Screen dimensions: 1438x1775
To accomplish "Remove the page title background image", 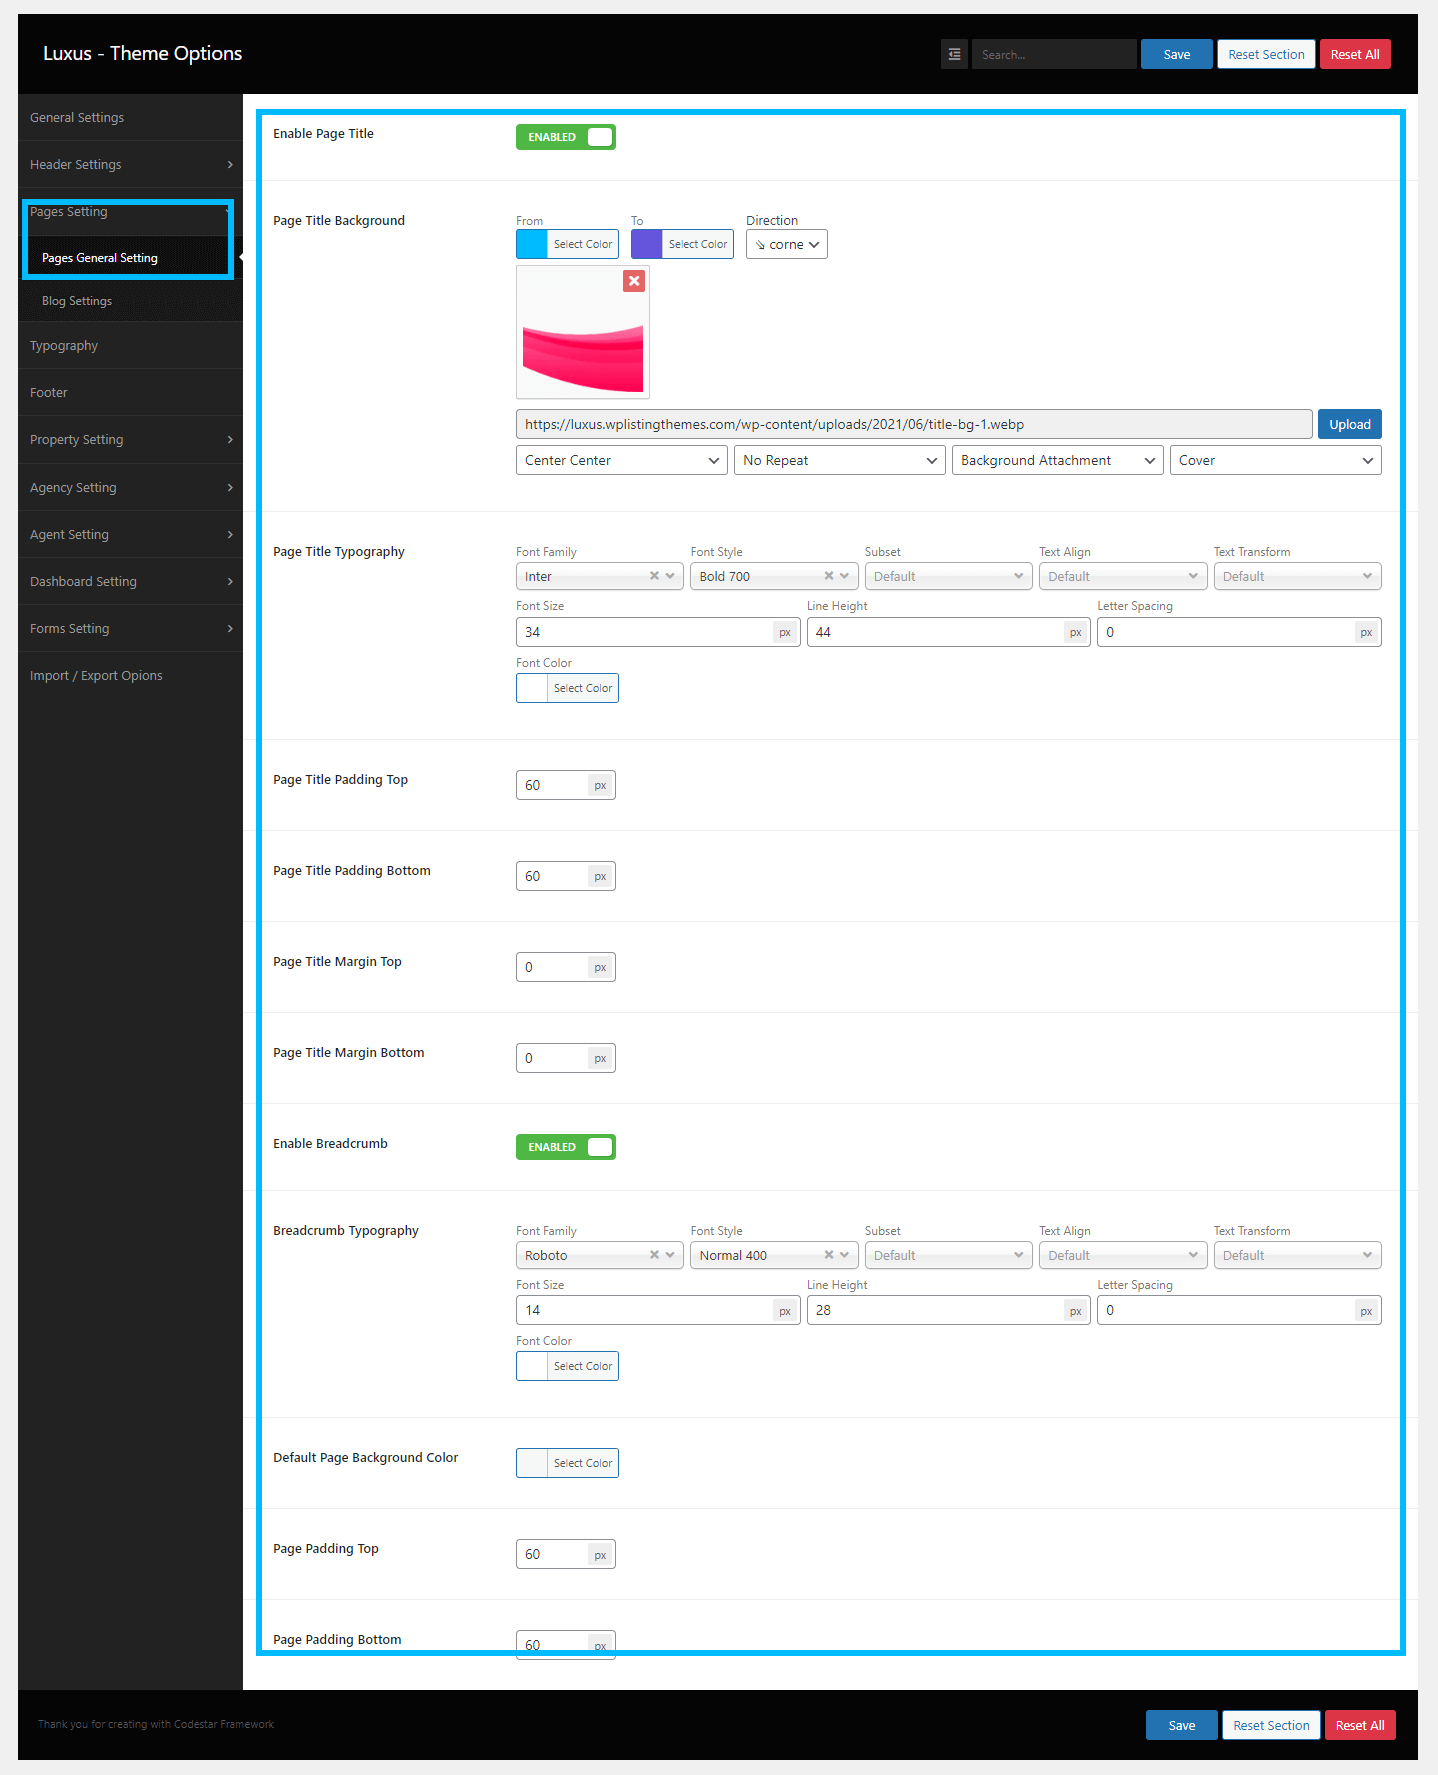I will pyautogui.click(x=633, y=281).
